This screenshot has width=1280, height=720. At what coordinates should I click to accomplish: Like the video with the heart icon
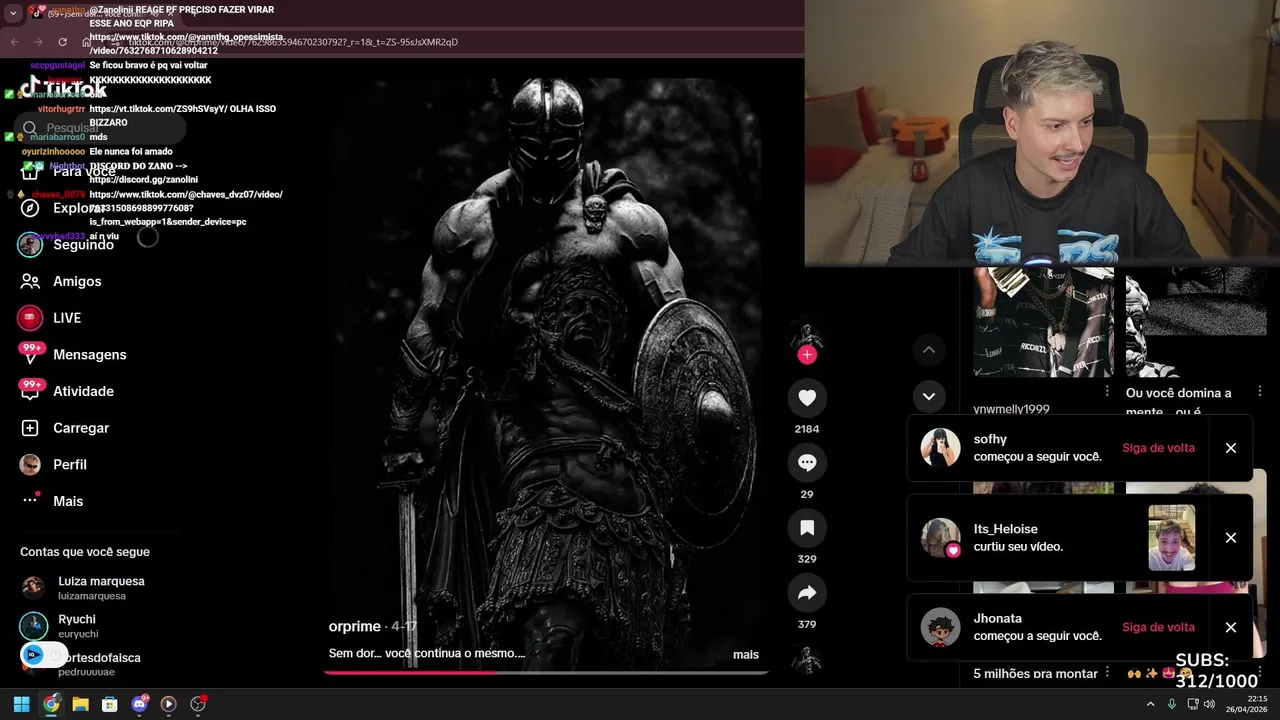pyautogui.click(x=807, y=397)
